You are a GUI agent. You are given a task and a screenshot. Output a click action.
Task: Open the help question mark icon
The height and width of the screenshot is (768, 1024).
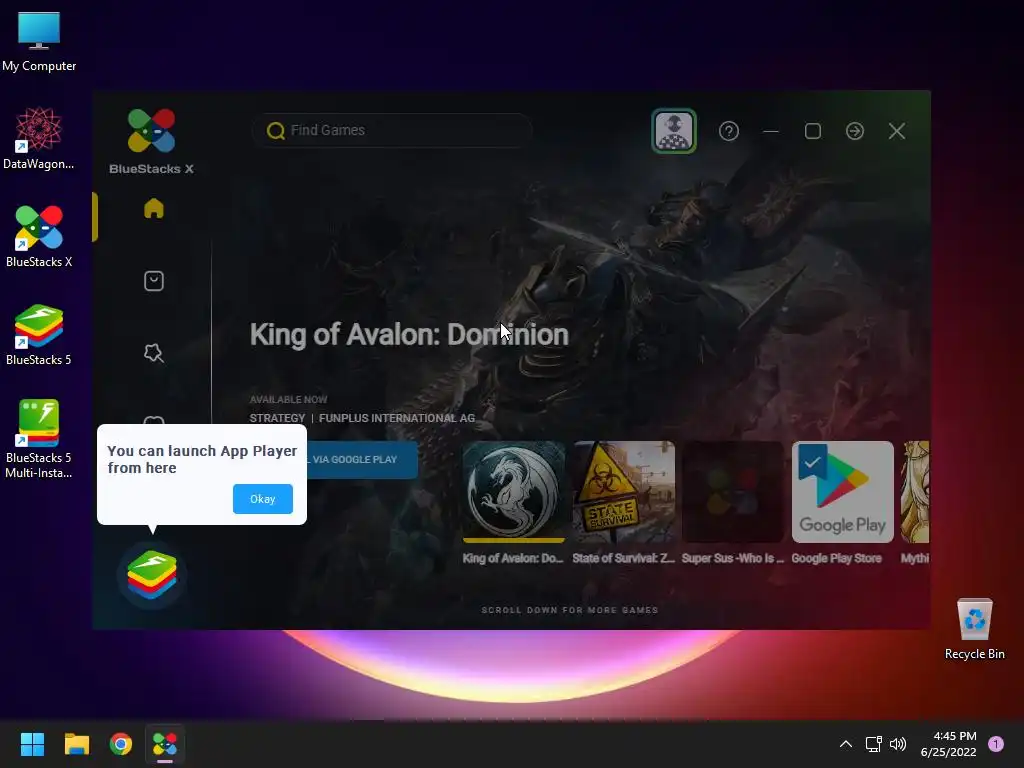point(729,131)
